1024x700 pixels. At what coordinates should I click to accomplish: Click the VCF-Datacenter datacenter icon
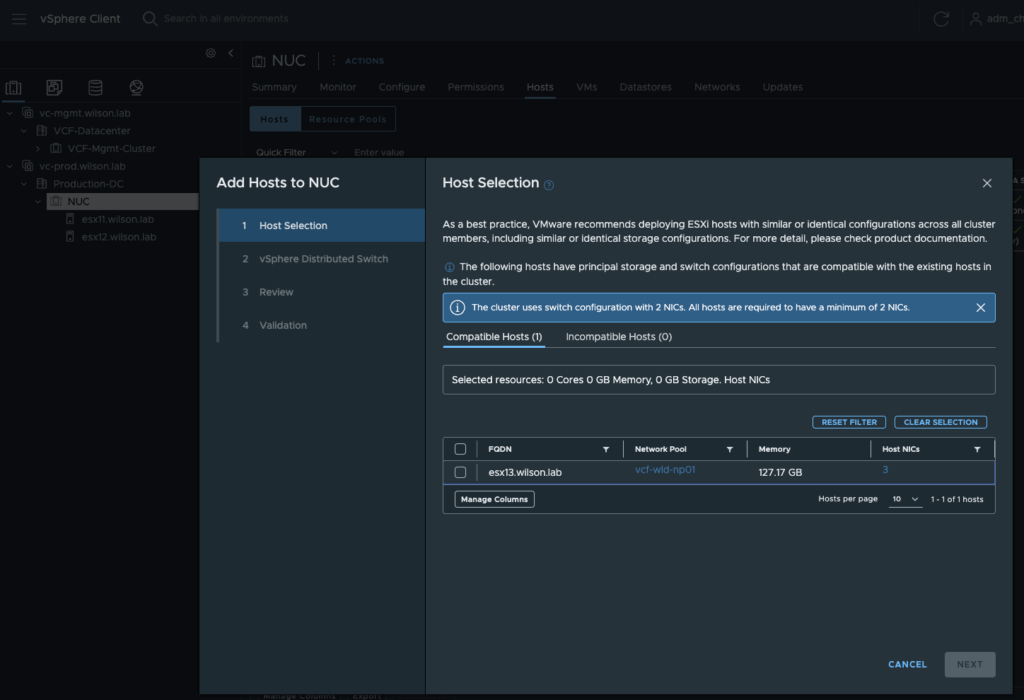[x=42, y=131]
